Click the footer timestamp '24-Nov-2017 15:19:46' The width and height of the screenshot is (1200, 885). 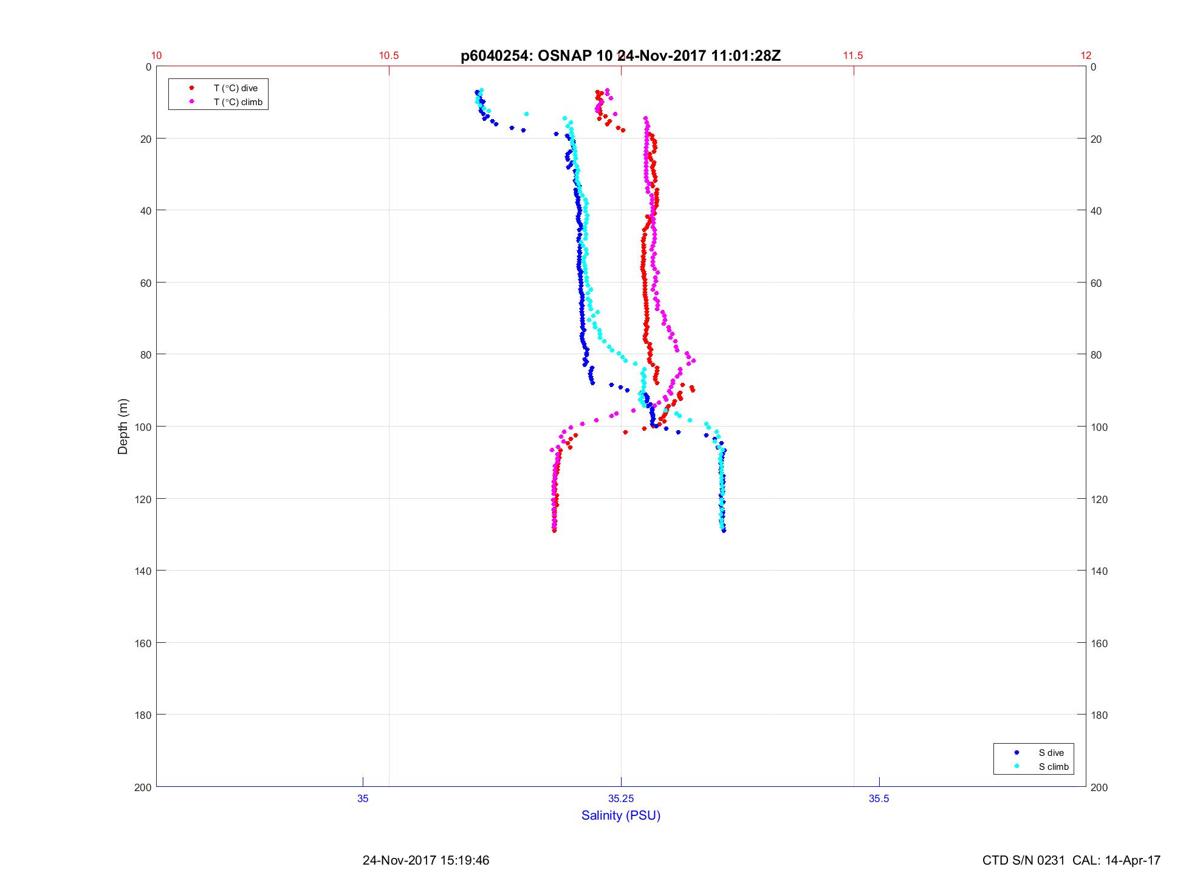(426, 860)
